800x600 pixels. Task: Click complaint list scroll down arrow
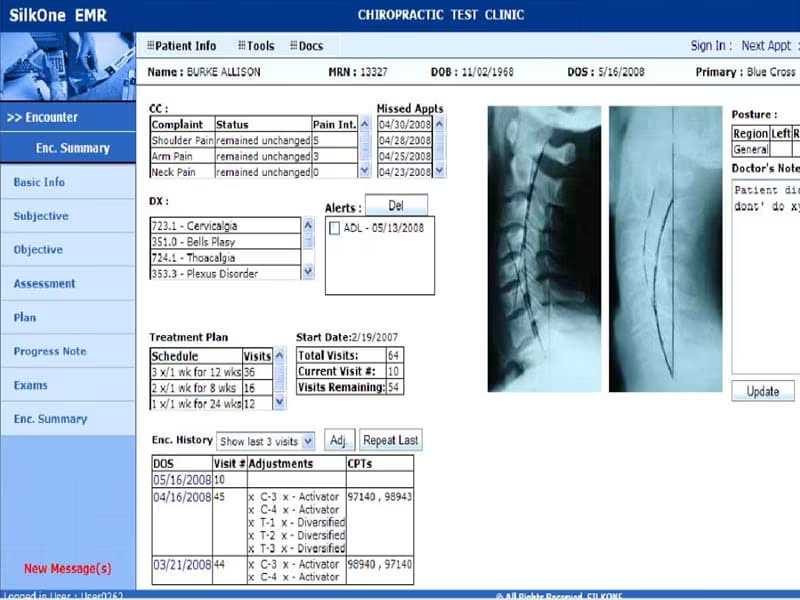(364, 170)
